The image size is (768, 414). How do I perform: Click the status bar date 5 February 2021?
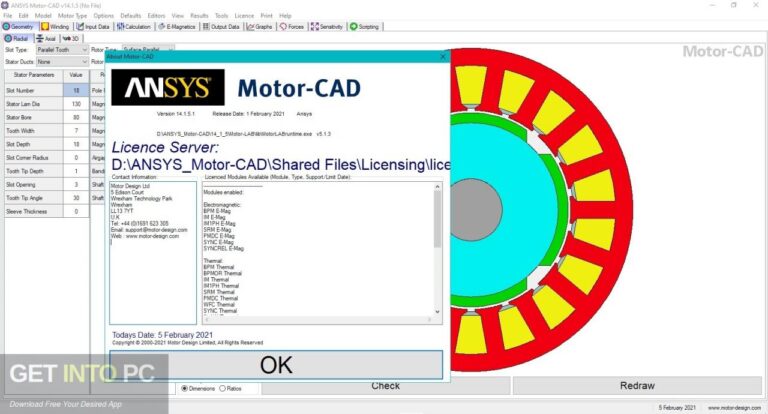coord(677,408)
